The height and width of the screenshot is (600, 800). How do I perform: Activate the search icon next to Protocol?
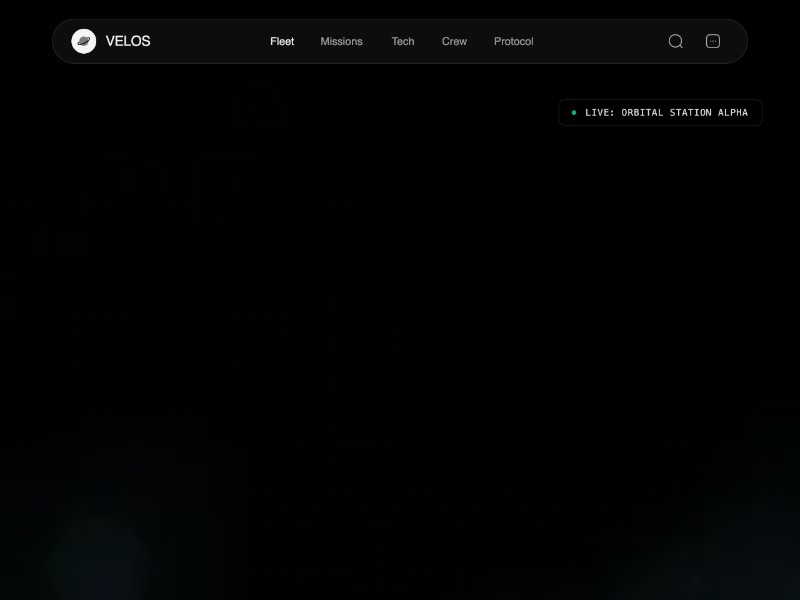[676, 41]
